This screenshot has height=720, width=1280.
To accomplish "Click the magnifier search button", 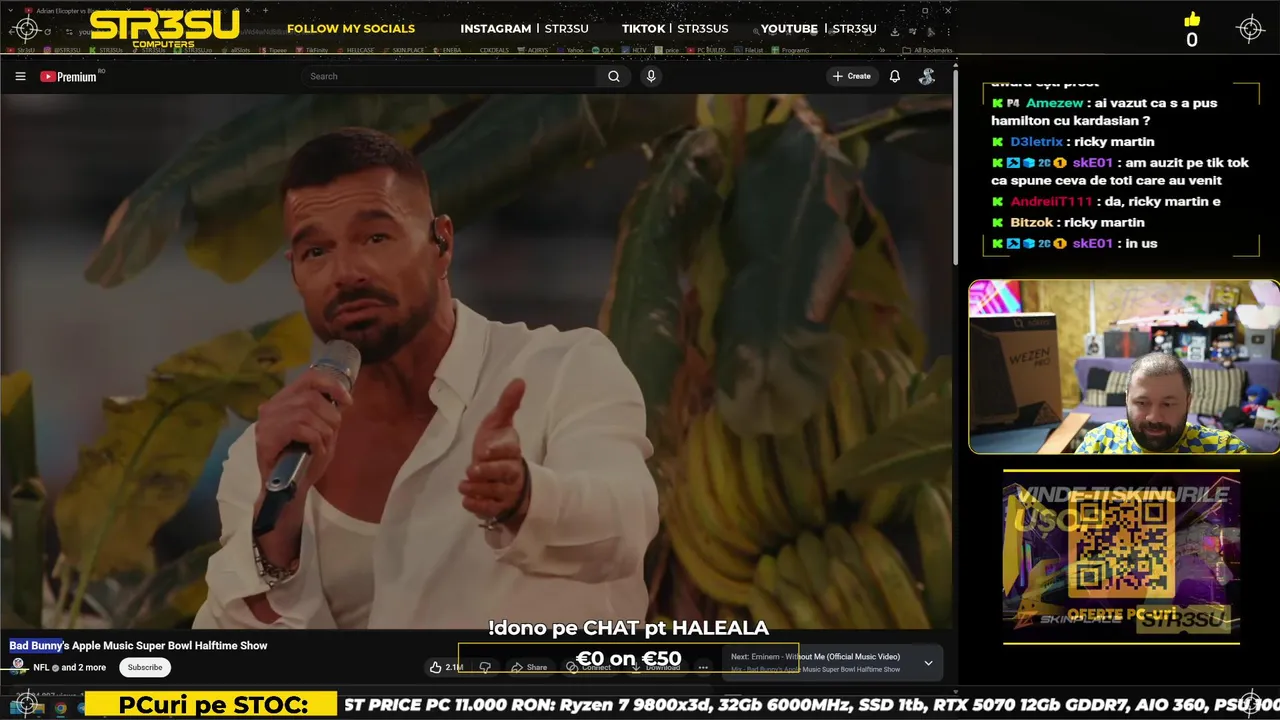I will 614,76.
